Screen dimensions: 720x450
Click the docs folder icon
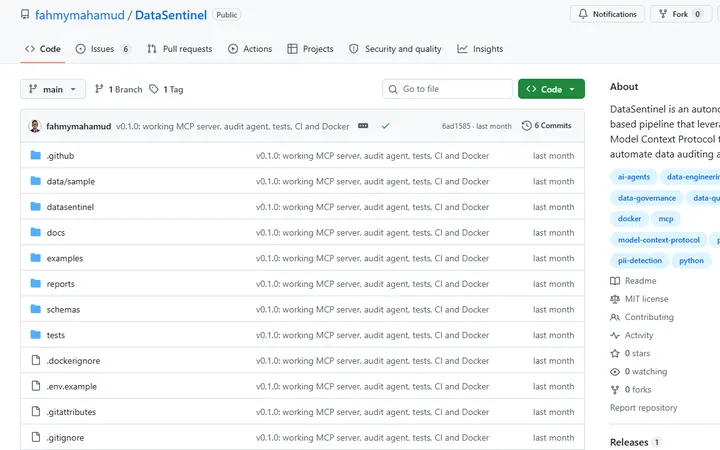point(35,232)
